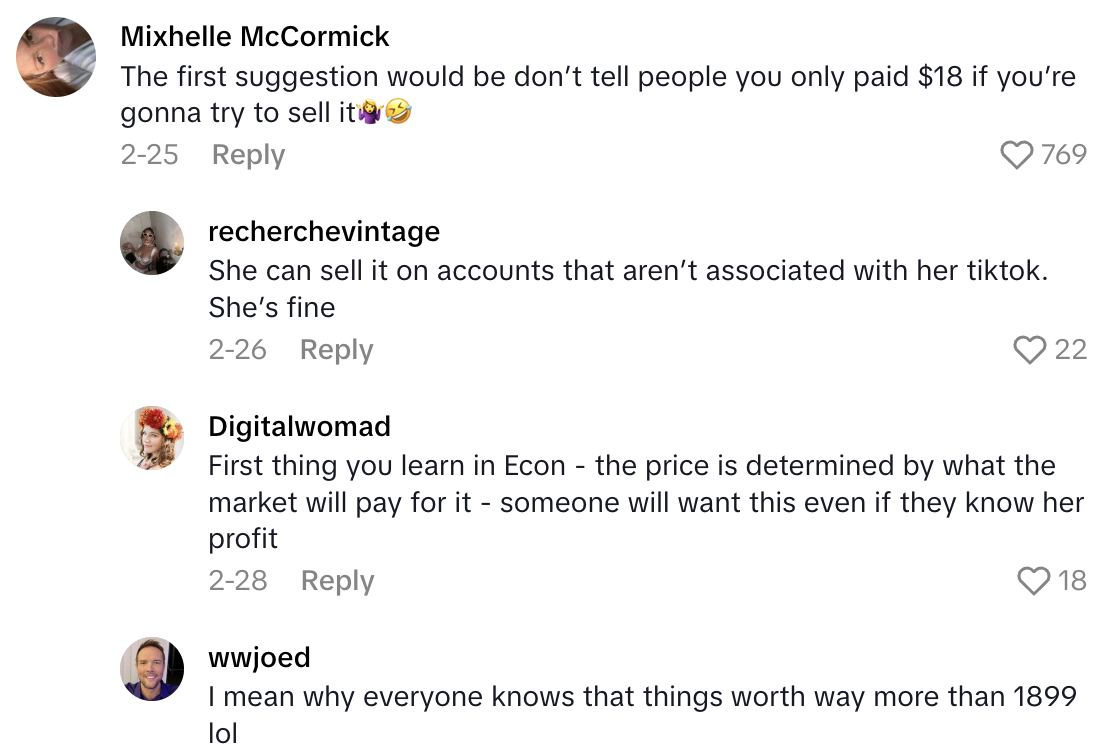Click wwjoed's profile photo
The height and width of the screenshot is (752, 1120).
(152, 669)
